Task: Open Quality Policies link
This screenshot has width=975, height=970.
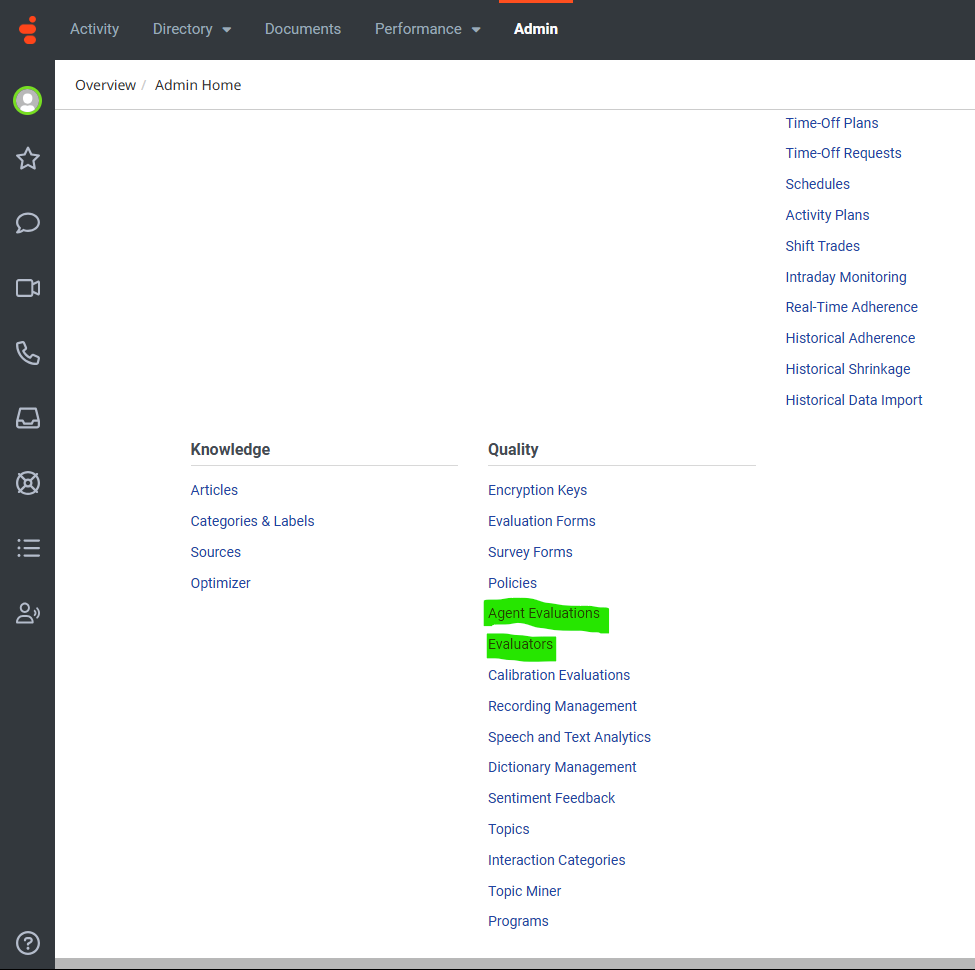Action: click(x=512, y=583)
